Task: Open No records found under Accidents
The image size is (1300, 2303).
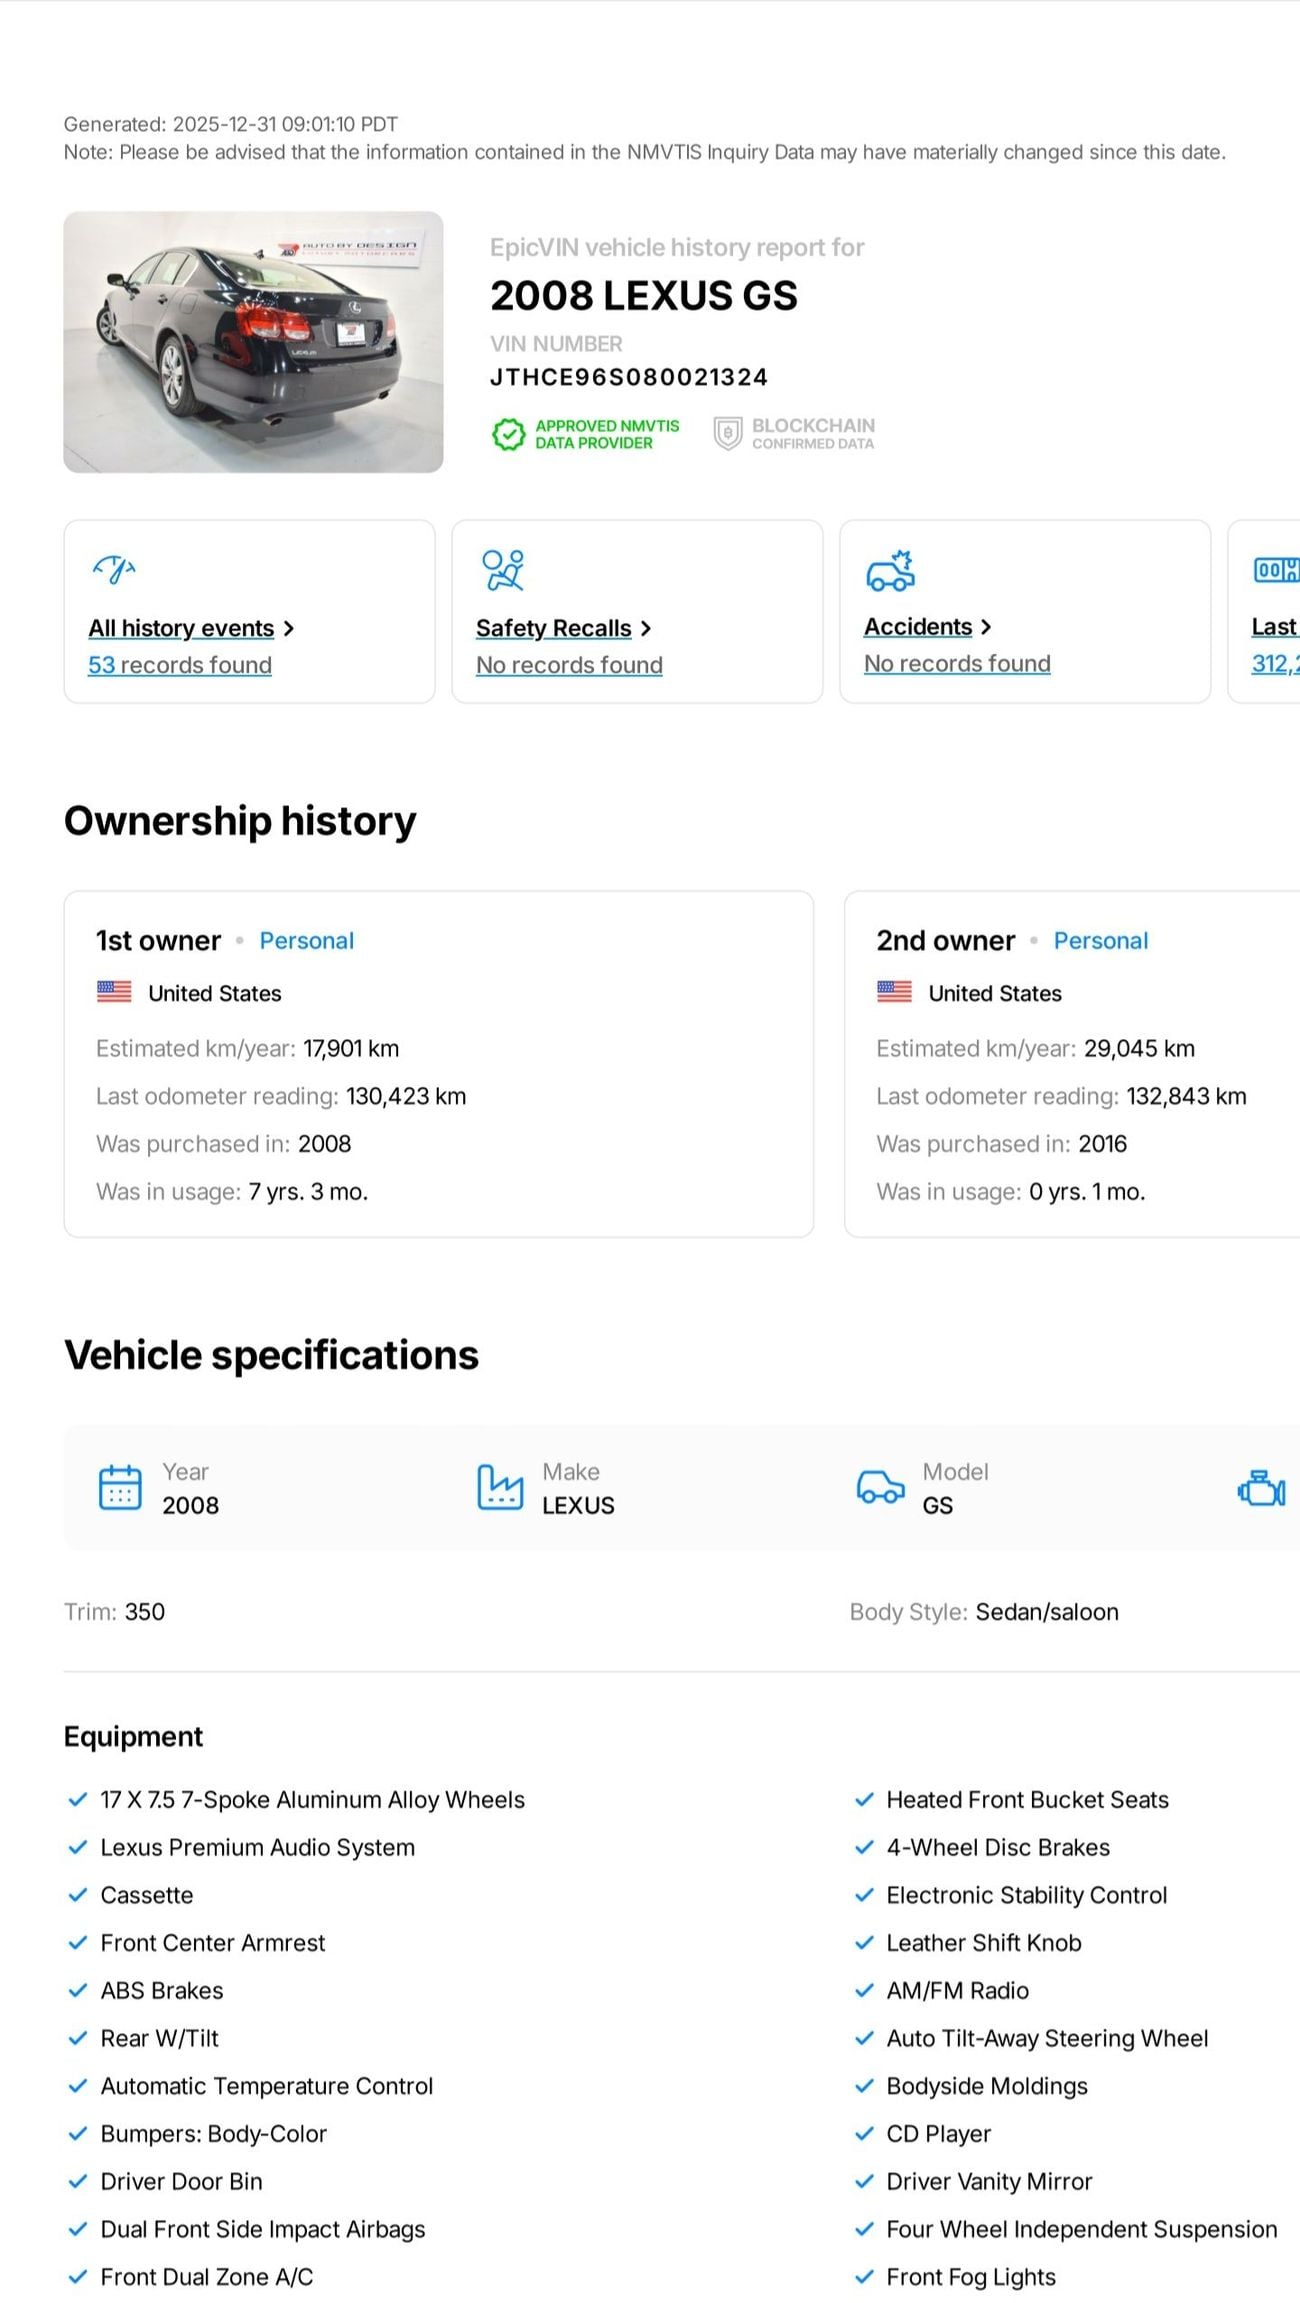Action: tap(957, 664)
